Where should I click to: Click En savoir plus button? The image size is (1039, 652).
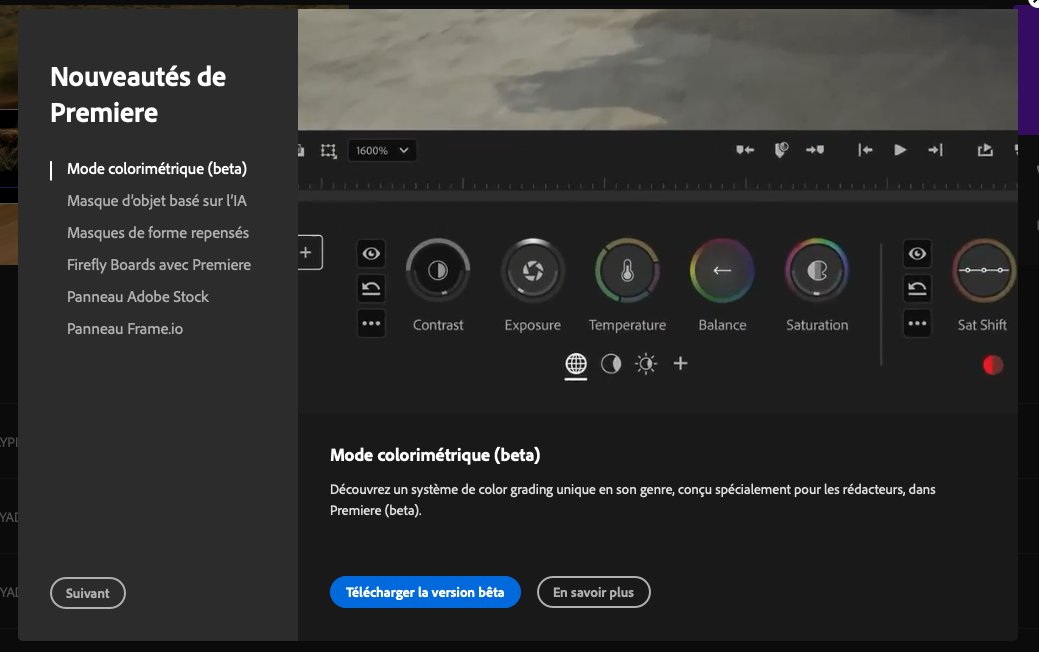click(x=593, y=592)
